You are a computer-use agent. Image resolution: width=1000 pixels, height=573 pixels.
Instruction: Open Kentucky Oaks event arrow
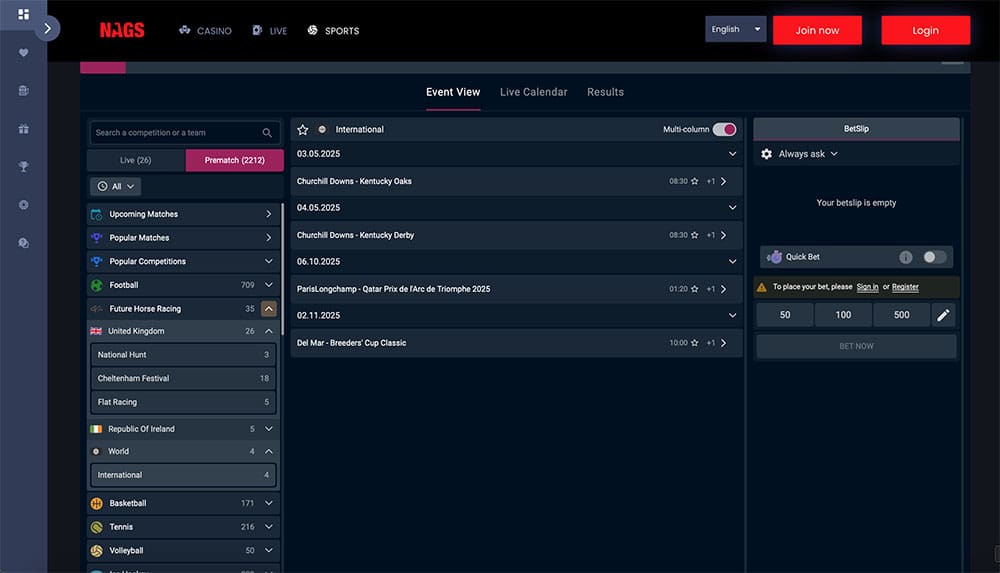click(724, 181)
